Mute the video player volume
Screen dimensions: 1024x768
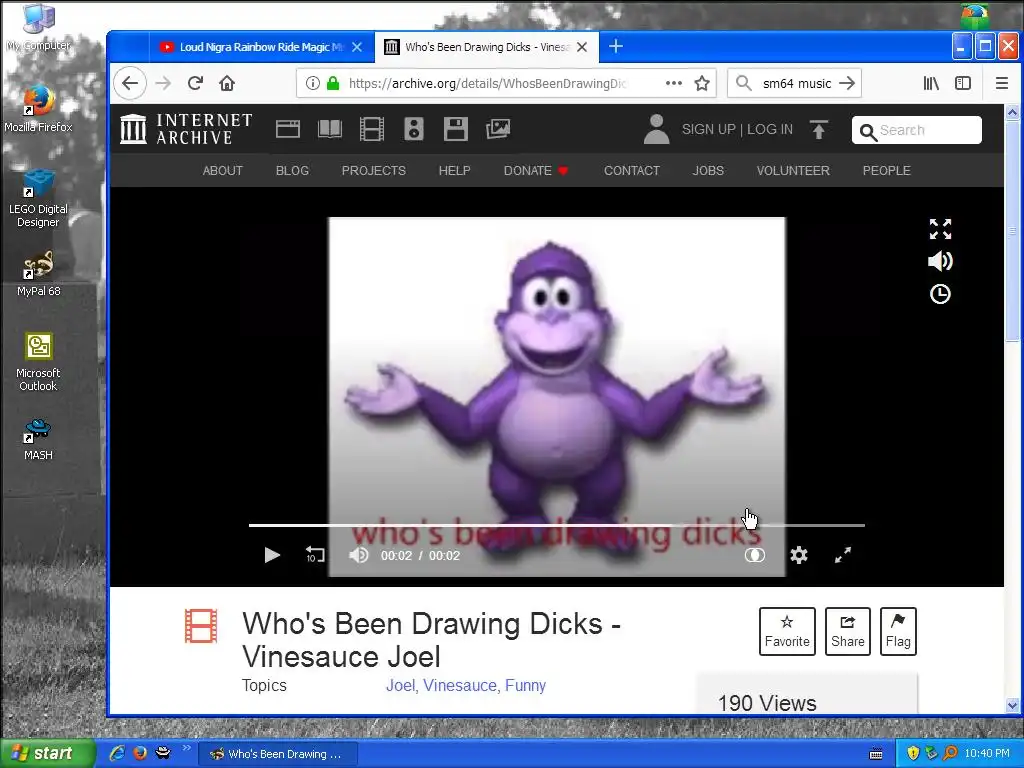(359, 555)
